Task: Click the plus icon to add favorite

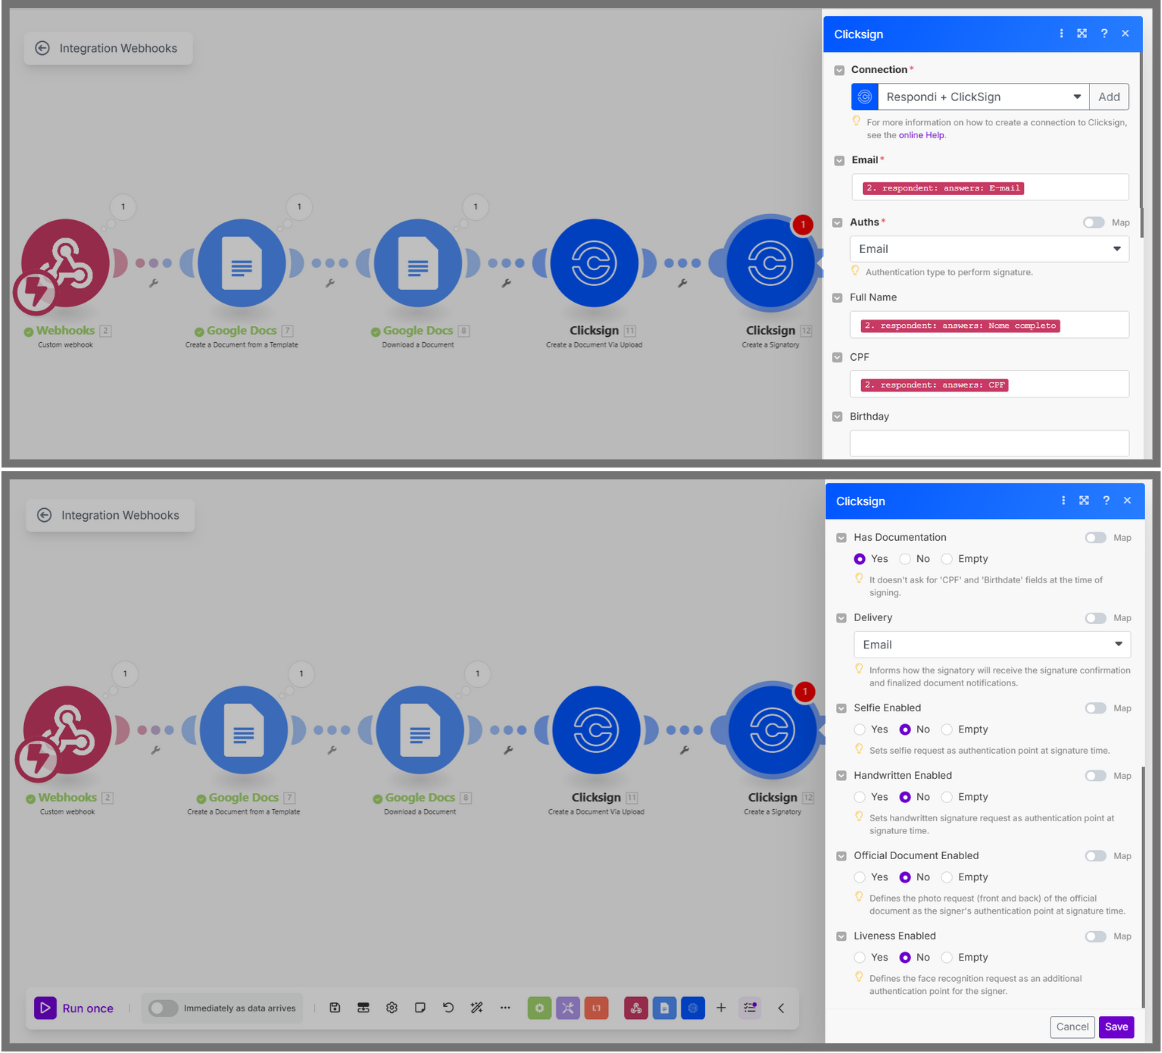Action: [x=721, y=1008]
